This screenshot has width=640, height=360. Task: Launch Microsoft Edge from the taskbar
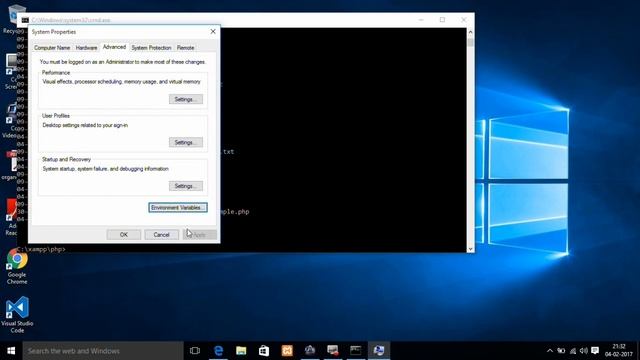click(218, 351)
